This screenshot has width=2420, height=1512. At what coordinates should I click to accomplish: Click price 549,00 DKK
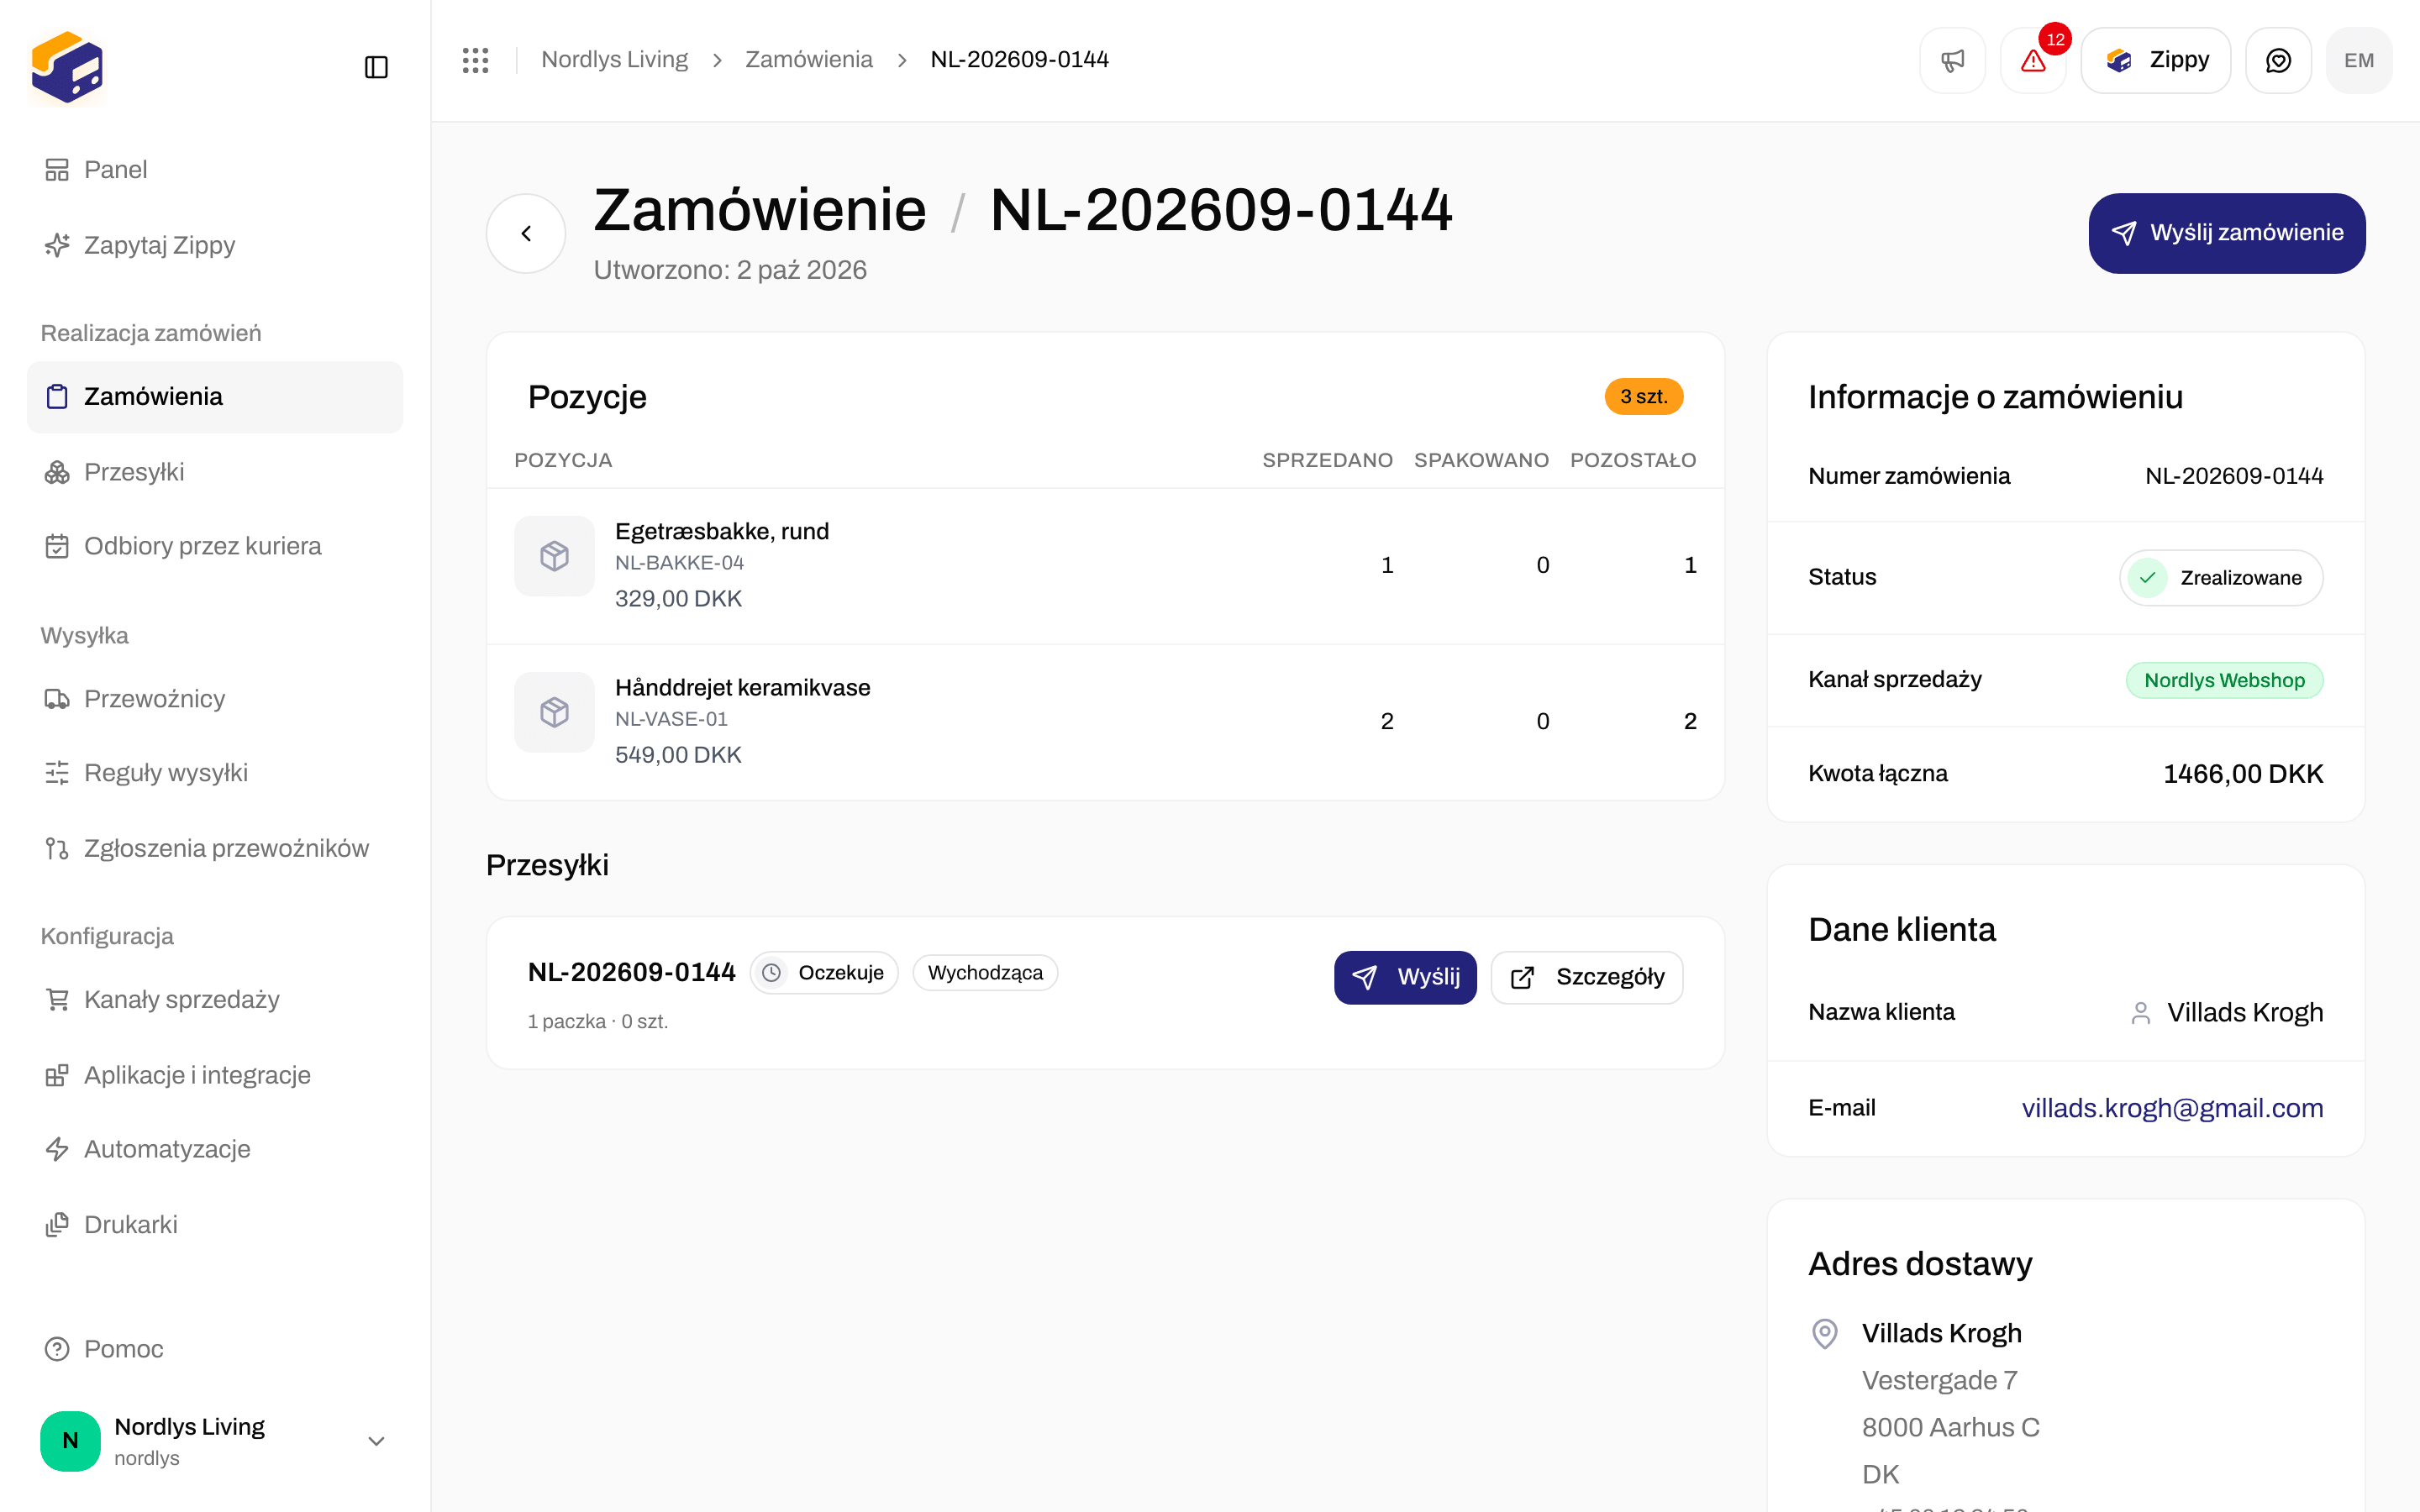[x=678, y=755]
